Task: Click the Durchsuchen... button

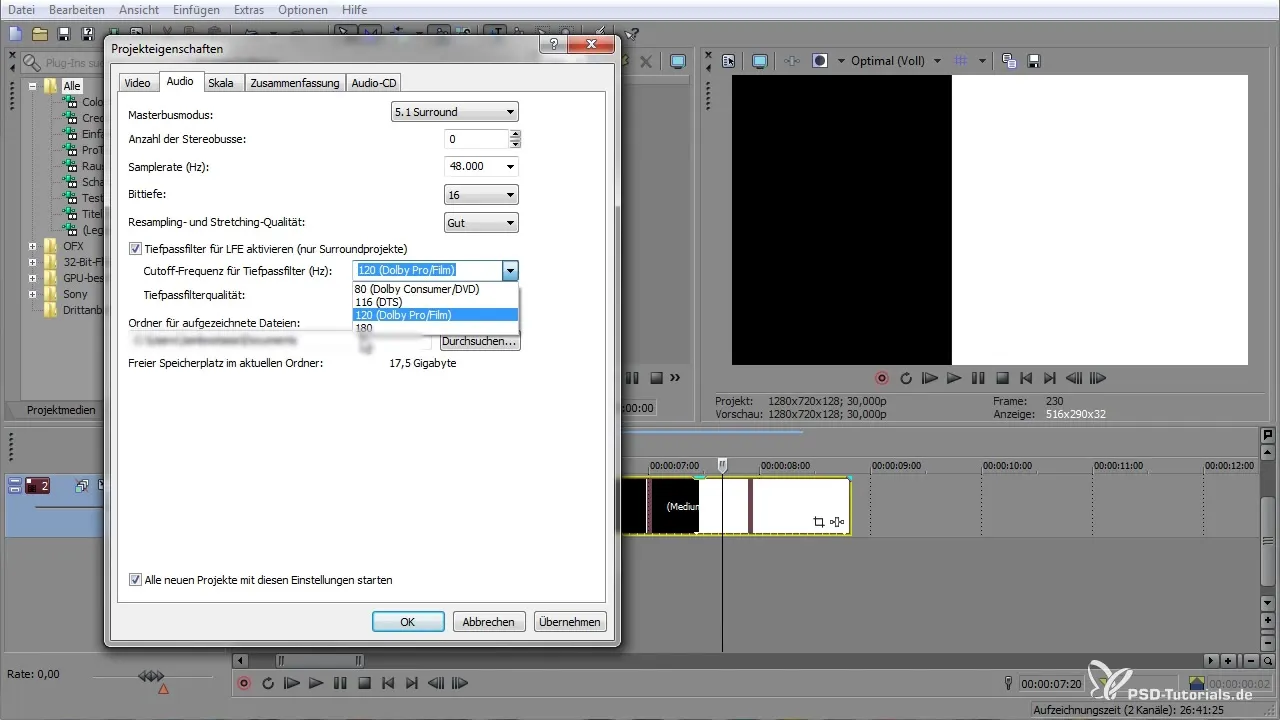Action: click(480, 341)
